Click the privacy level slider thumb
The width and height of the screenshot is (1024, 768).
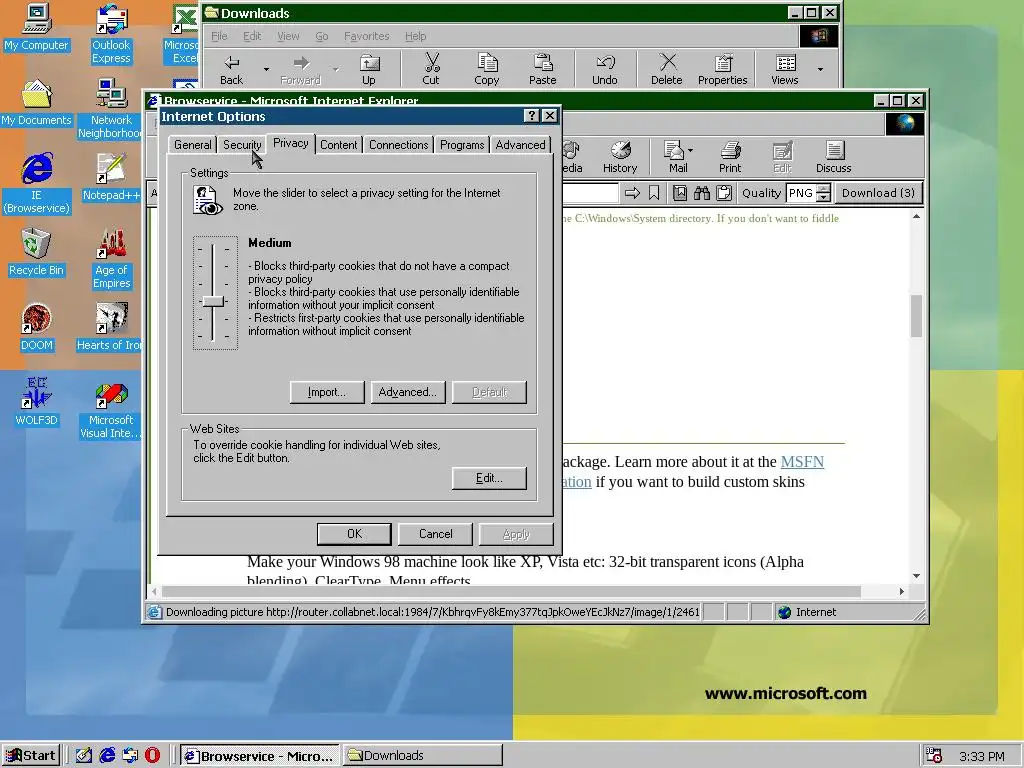point(213,301)
